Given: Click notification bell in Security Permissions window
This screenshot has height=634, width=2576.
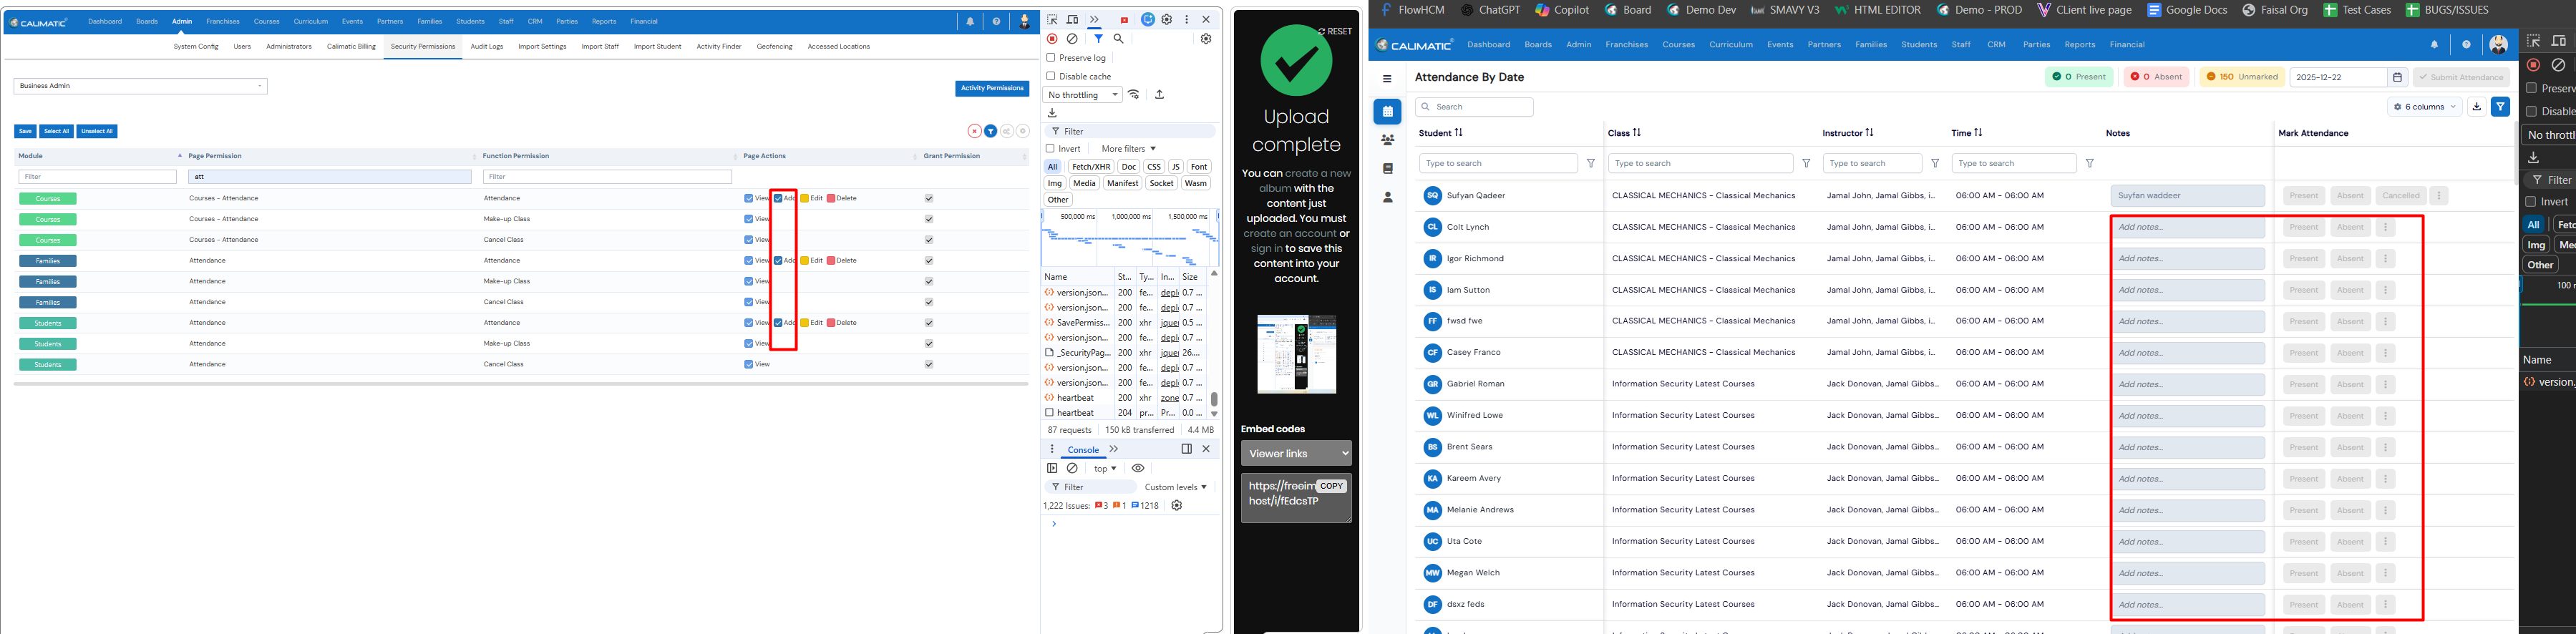Looking at the screenshot, I should point(970,21).
